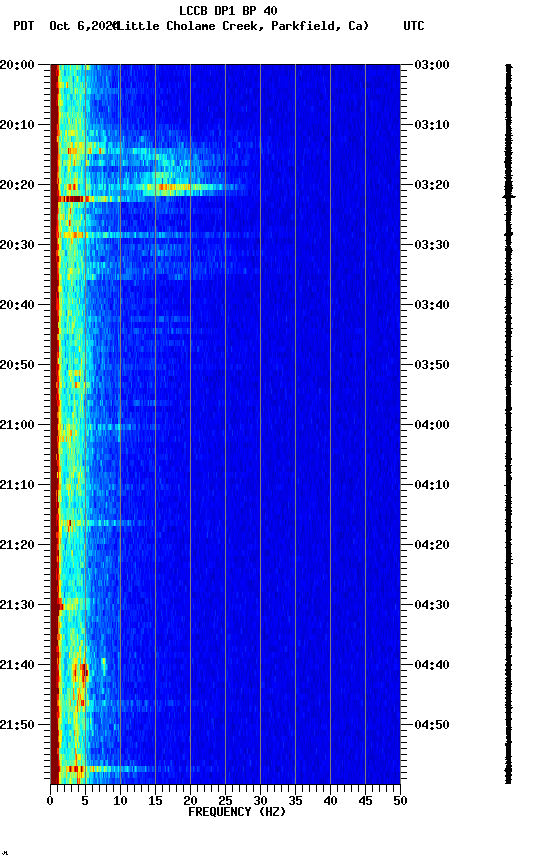Viewport: 552px width, 864px height.
Task: Click the 50 Hz frequency tick label
Action: 400,801
